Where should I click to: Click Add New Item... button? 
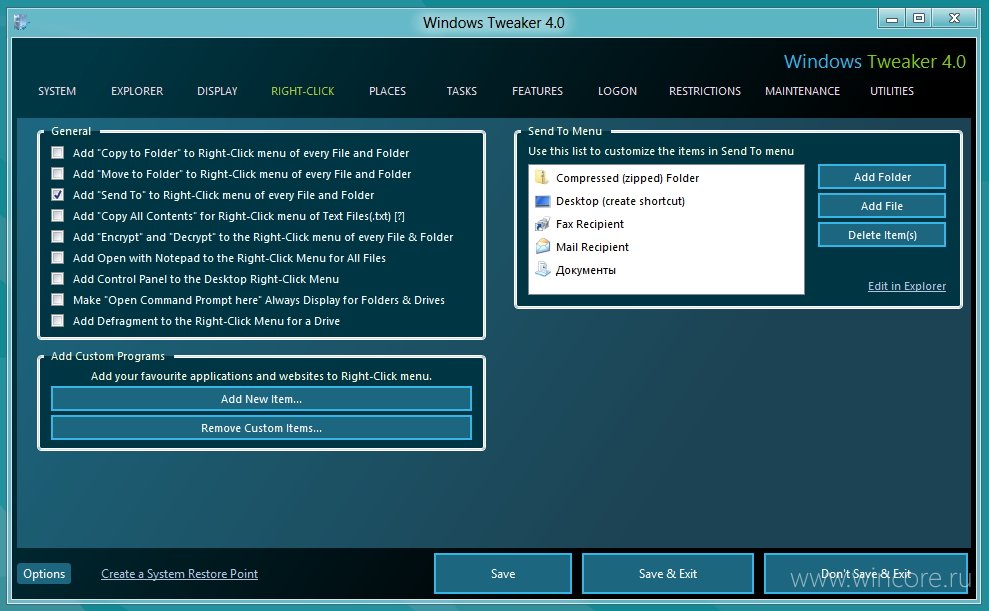(x=261, y=399)
